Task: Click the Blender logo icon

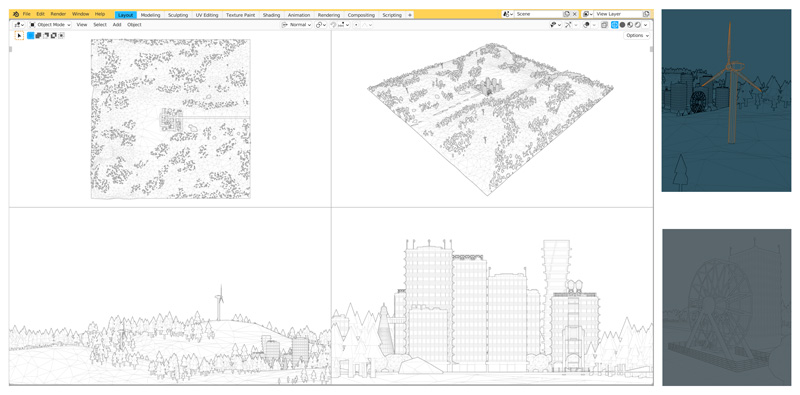Action: point(16,14)
